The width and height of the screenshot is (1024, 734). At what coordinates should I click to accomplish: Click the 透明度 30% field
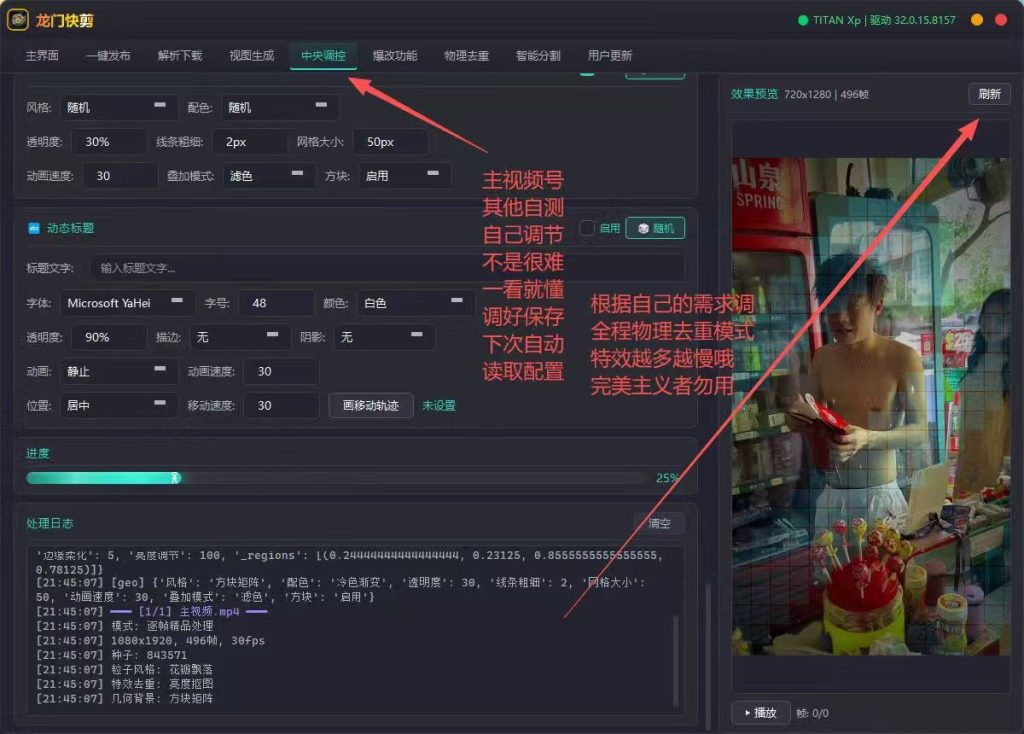pos(110,142)
